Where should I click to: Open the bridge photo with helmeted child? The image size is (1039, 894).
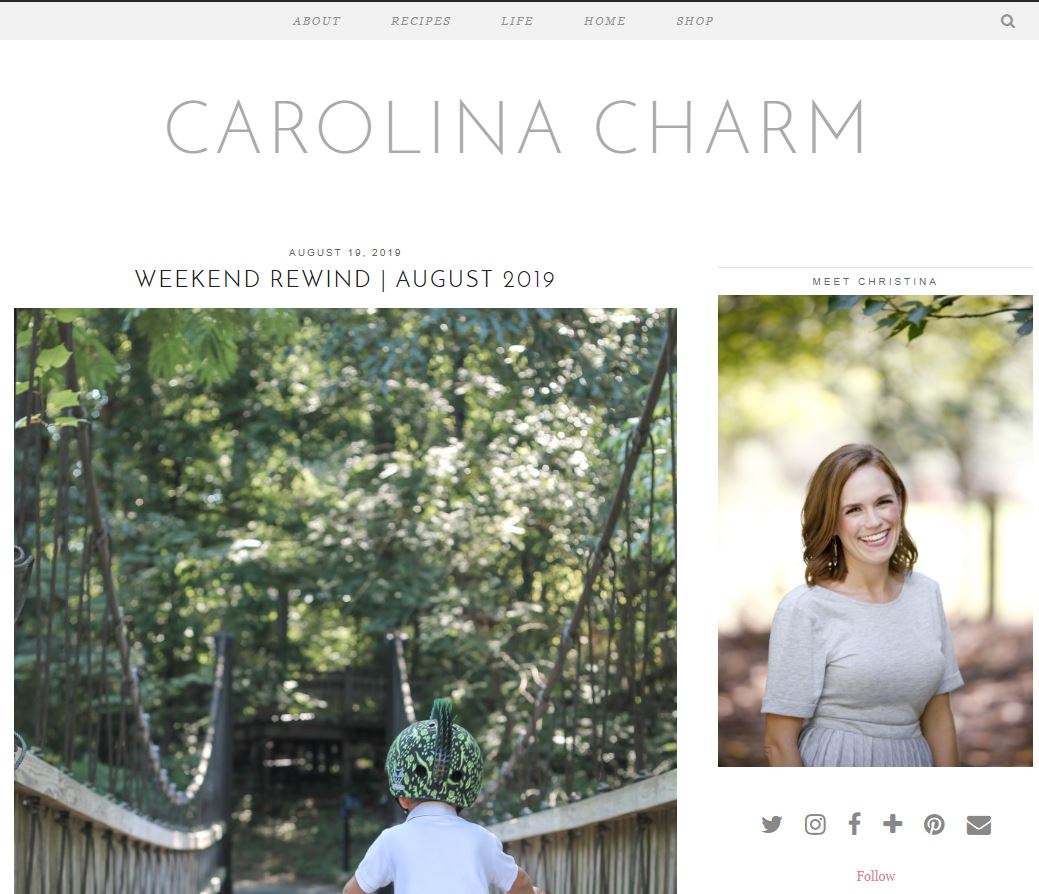(345, 601)
